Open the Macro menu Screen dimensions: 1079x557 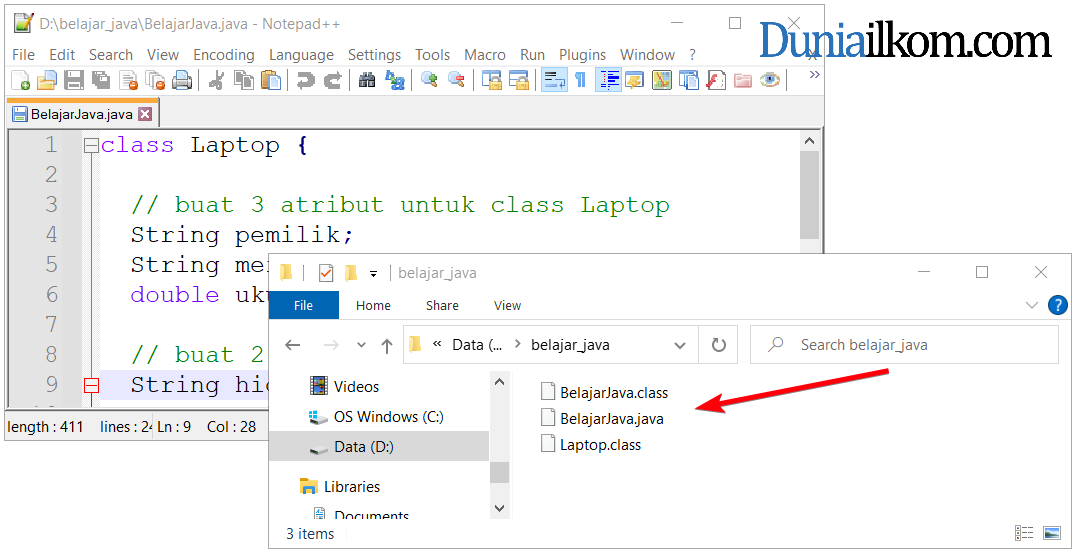484,55
